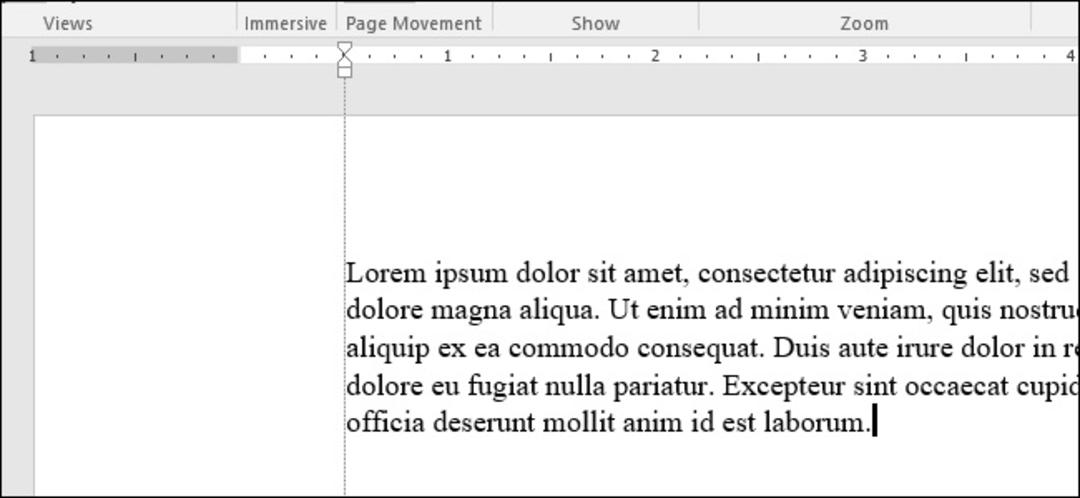Click the 3-inch mark on horizontal ruler
This screenshot has height=498, width=1080.
[862, 56]
